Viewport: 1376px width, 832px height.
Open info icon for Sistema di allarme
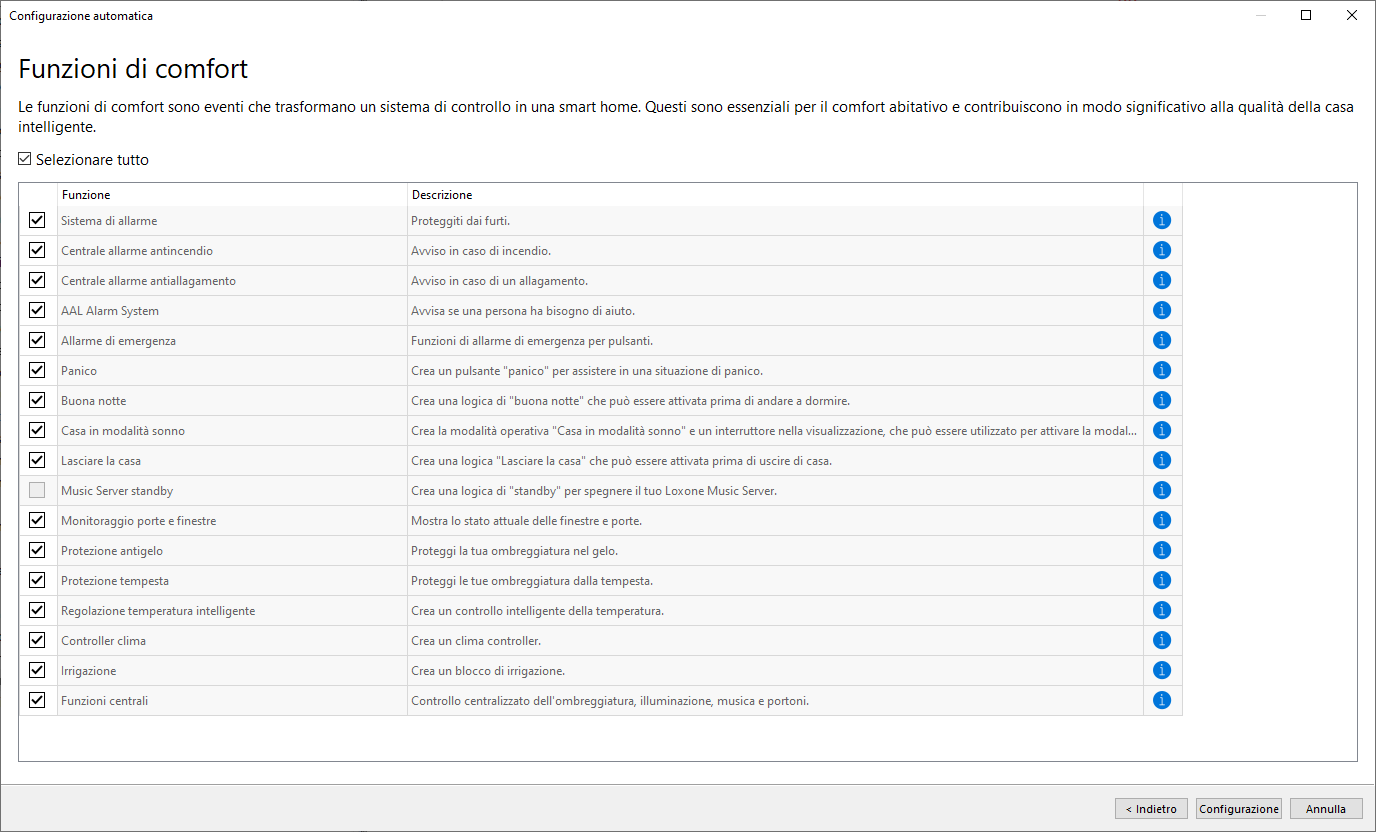coord(1161,220)
